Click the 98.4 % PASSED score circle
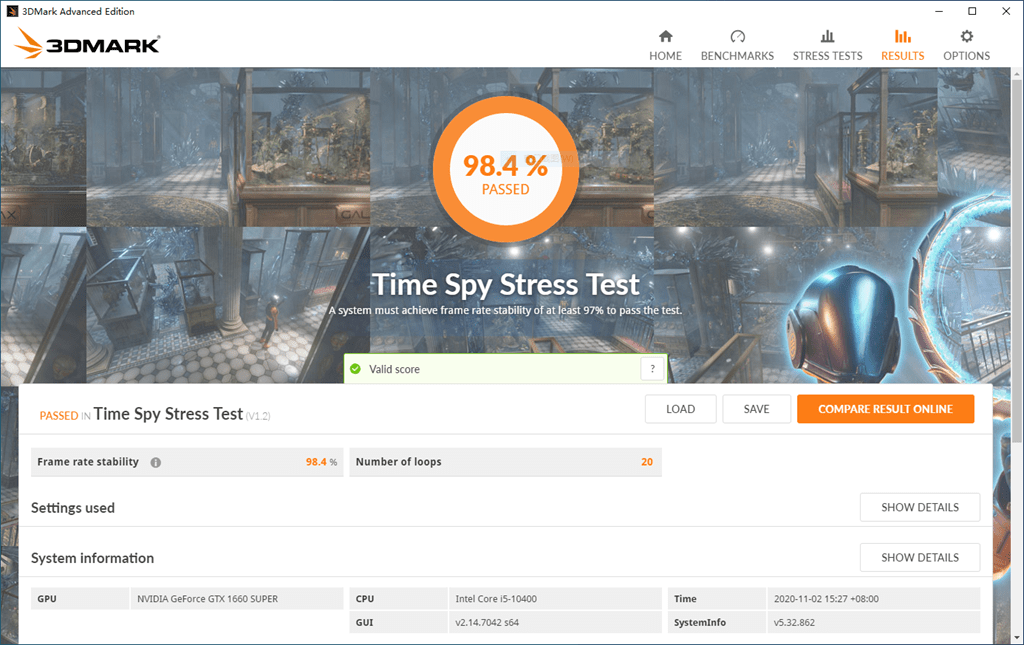Screen dimensions: 1024x645 (505, 169)
